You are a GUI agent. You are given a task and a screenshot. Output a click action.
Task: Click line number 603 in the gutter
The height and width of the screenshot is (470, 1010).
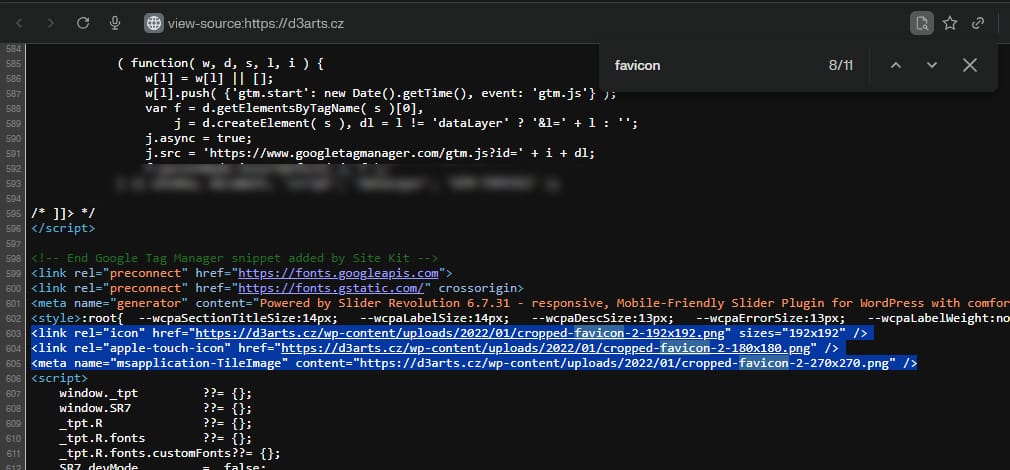(x=13, y=332)
